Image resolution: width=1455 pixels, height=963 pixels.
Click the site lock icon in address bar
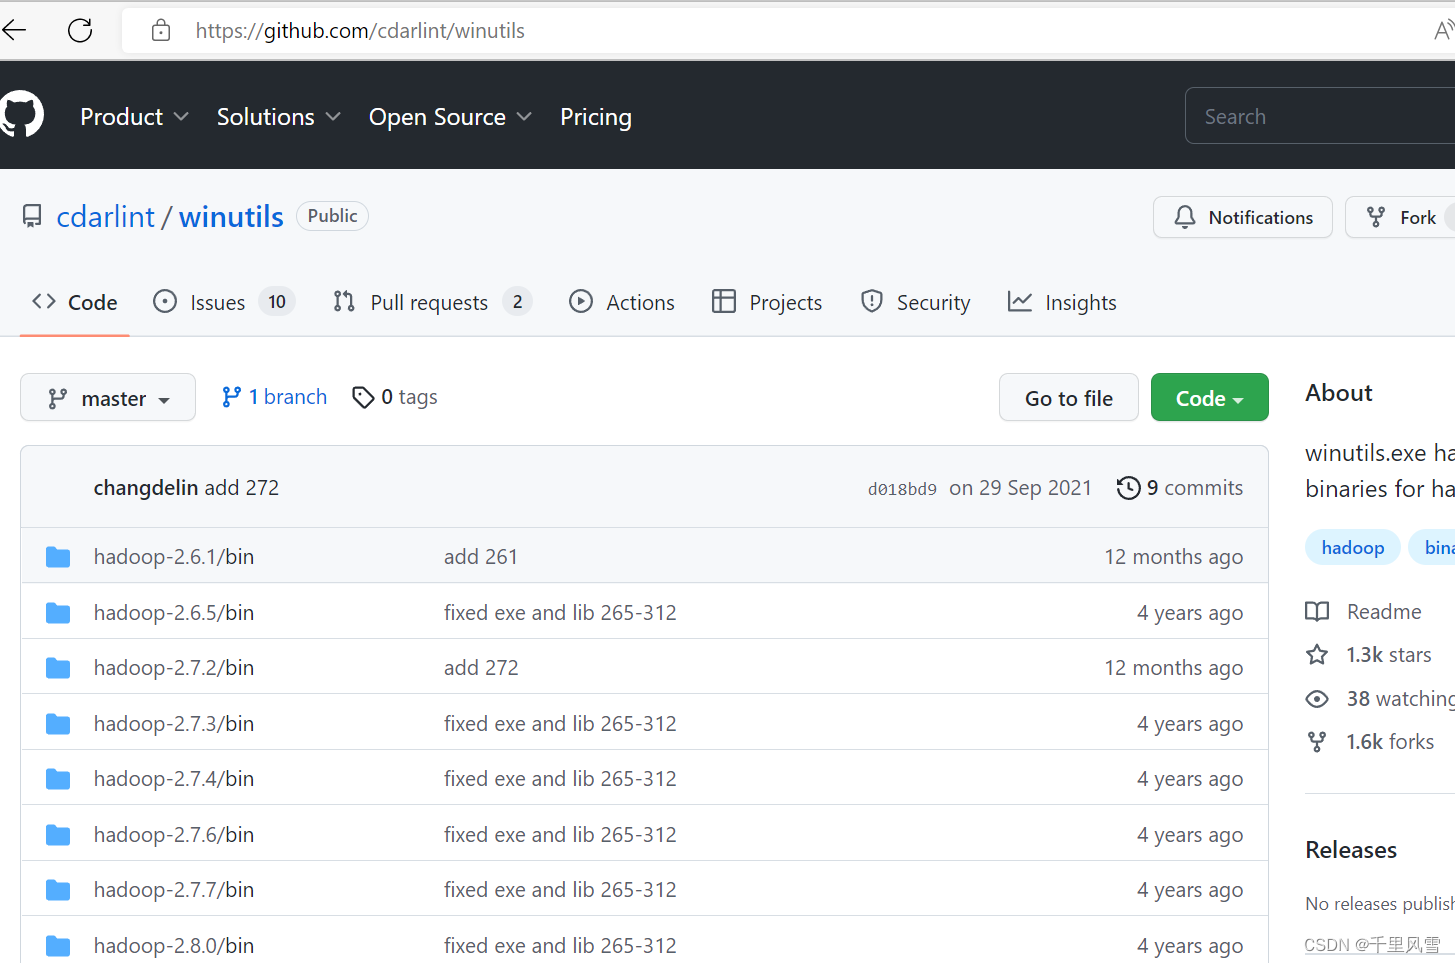click(x=161, y=31)
